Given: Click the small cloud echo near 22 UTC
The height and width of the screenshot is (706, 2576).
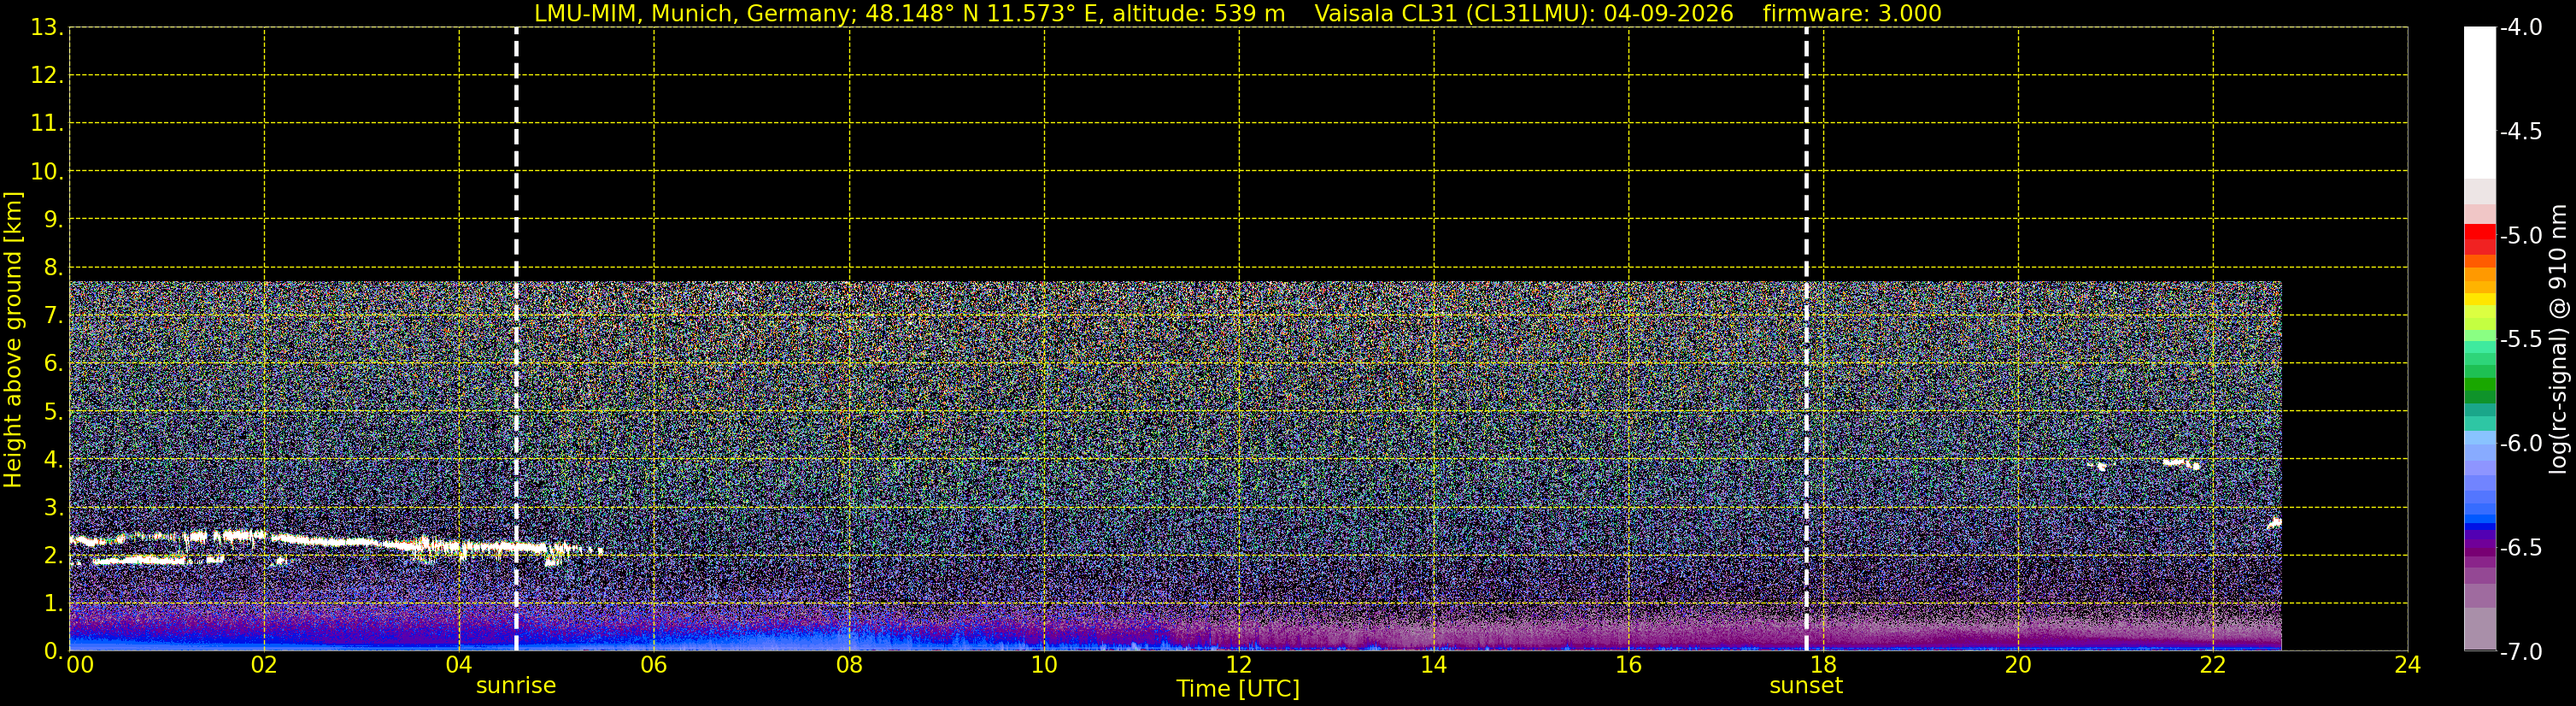Looking at the screenshot, I should pos(2180,463).
